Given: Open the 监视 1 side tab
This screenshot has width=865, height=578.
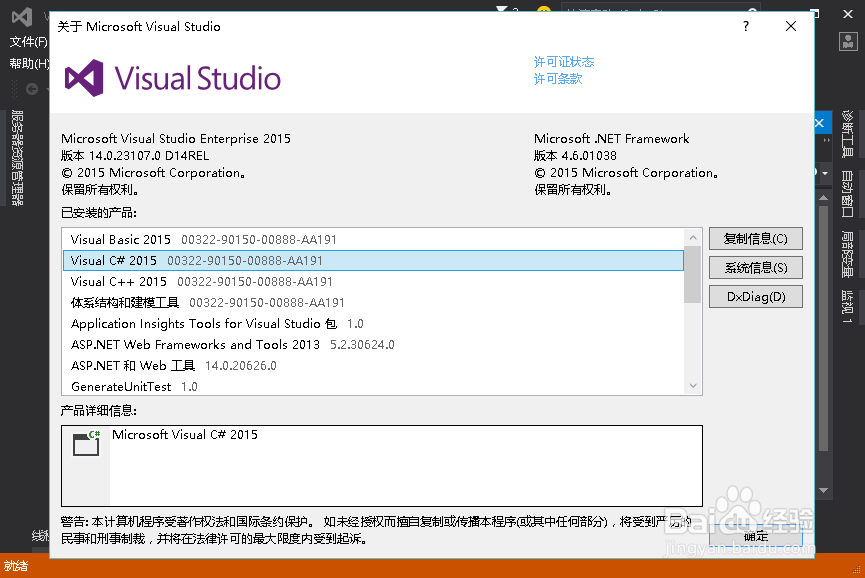Looking at the screenshot, I should coord(847,307).
